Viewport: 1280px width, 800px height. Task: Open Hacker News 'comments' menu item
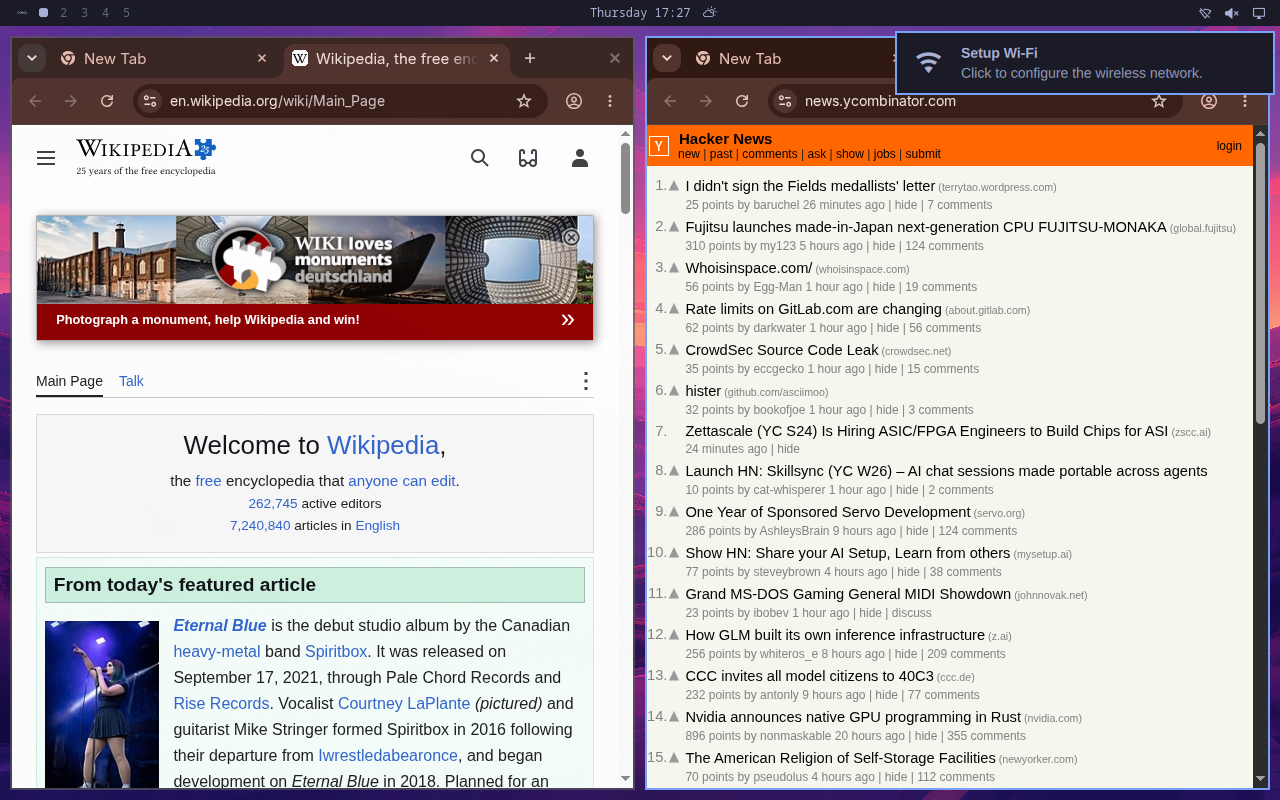770,154
